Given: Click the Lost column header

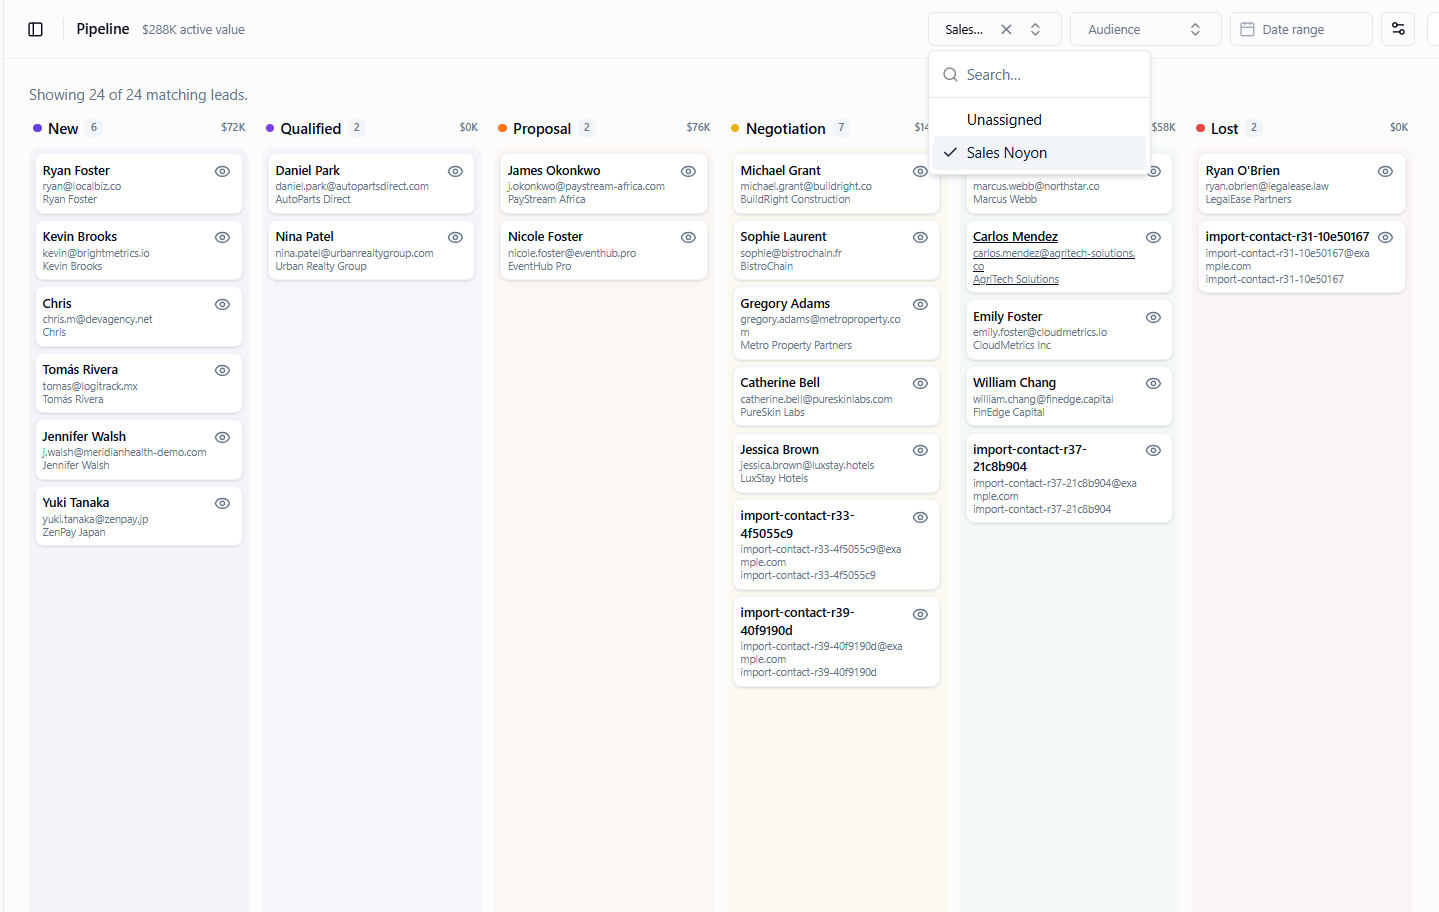Looking at the screenshot, I should tap(1224, 129).
